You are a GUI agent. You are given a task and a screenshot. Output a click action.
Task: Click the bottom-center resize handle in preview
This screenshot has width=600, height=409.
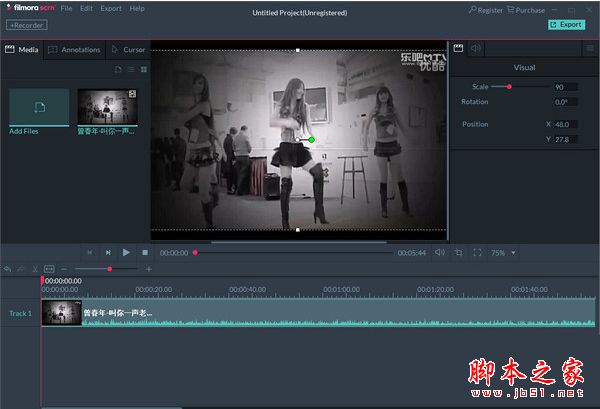[298, 230]
